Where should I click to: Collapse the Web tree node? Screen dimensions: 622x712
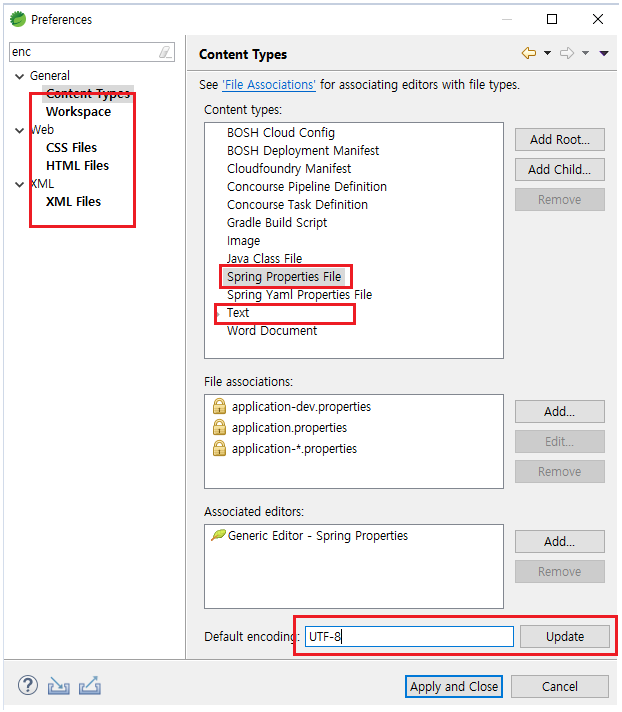tap(20, 131)
